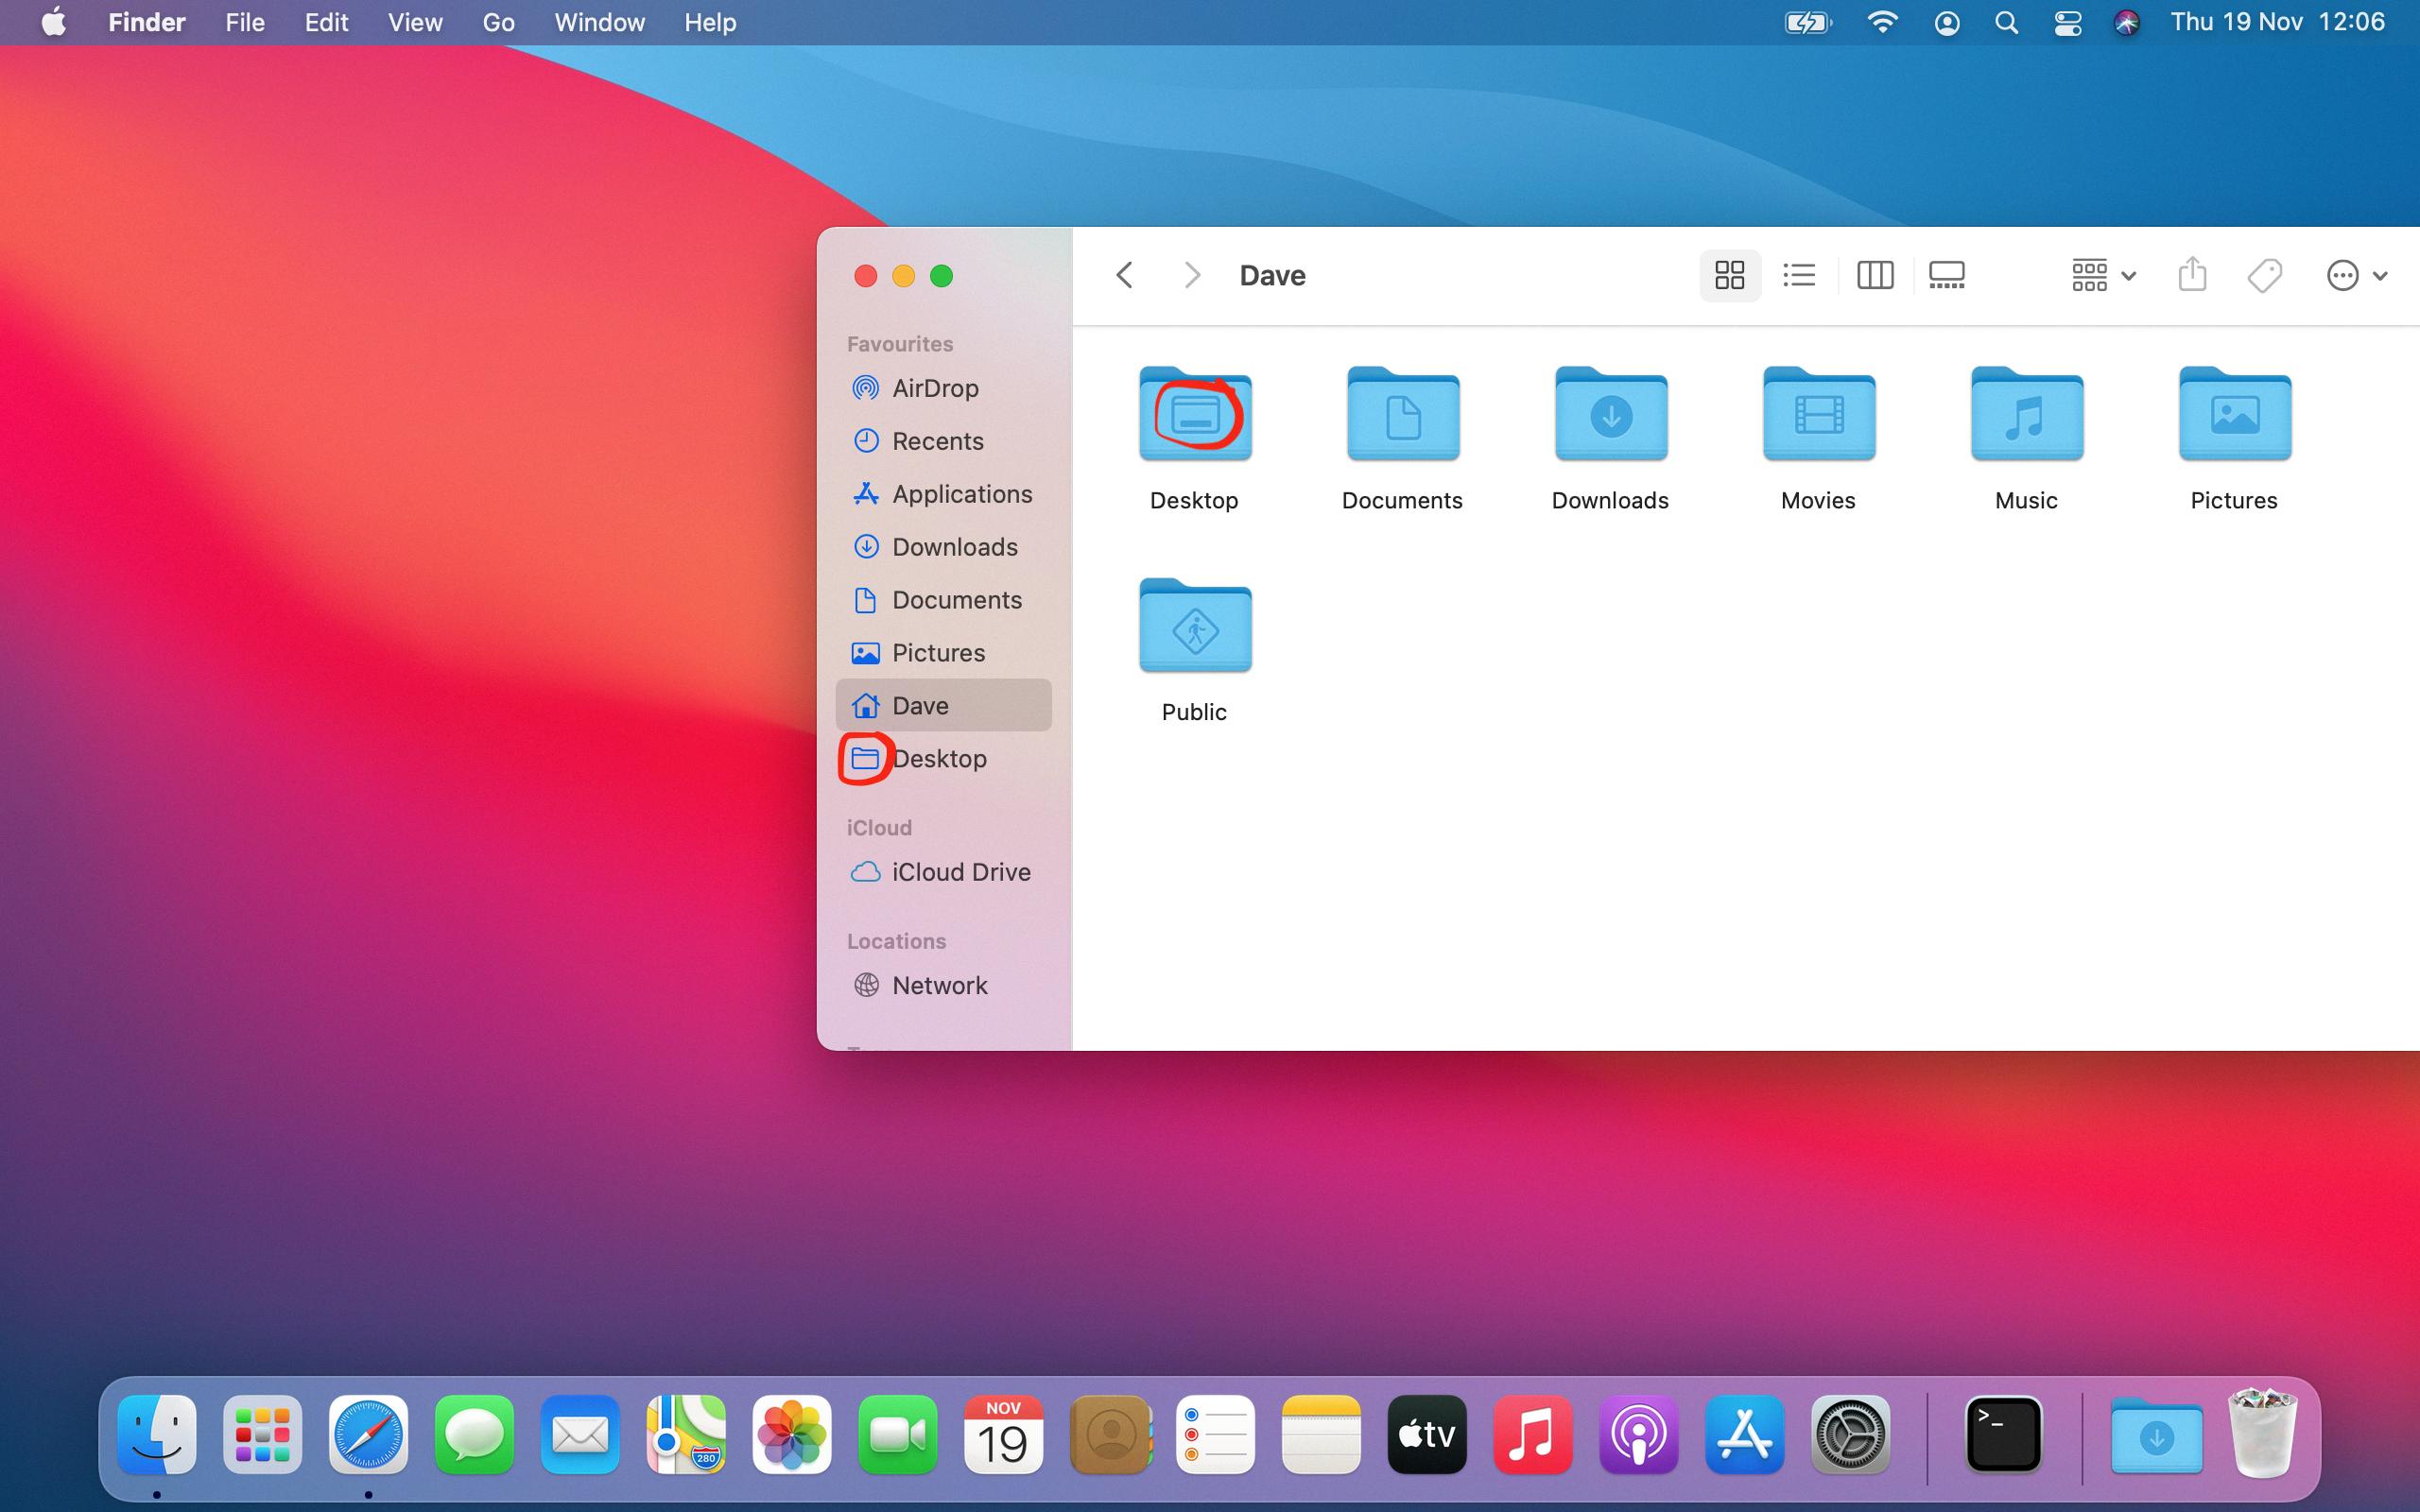The width and height of the screenshot is (2420, 1512).
Task: Click the battery status icon
Action: [x=1808, y=22]
